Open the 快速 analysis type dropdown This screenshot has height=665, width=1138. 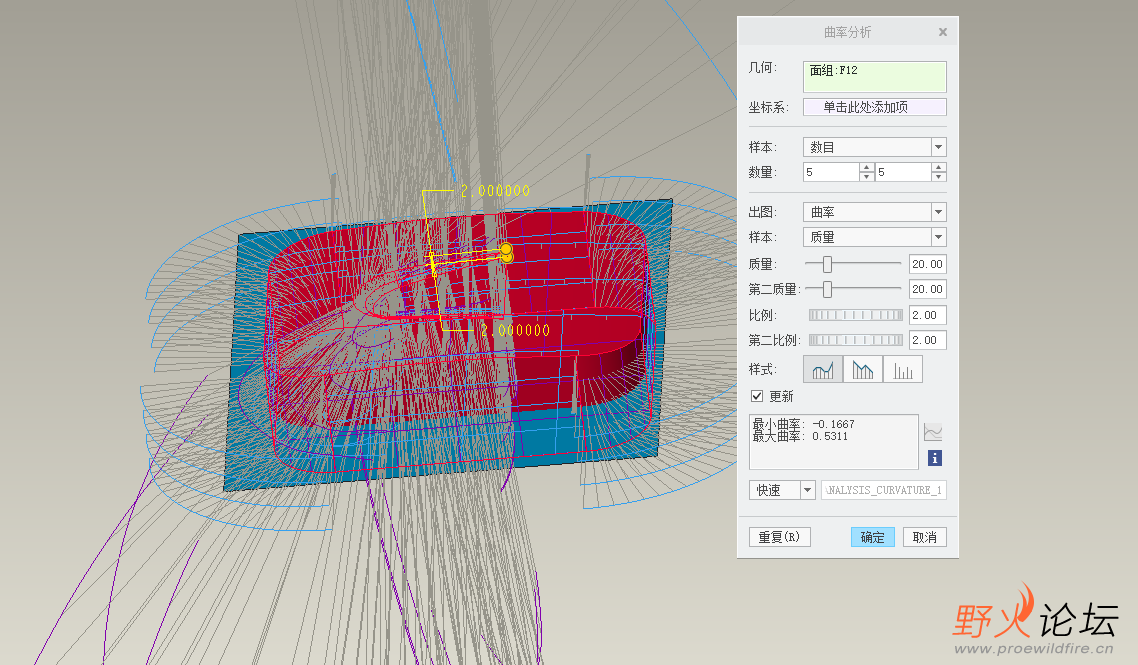(808, 490)
